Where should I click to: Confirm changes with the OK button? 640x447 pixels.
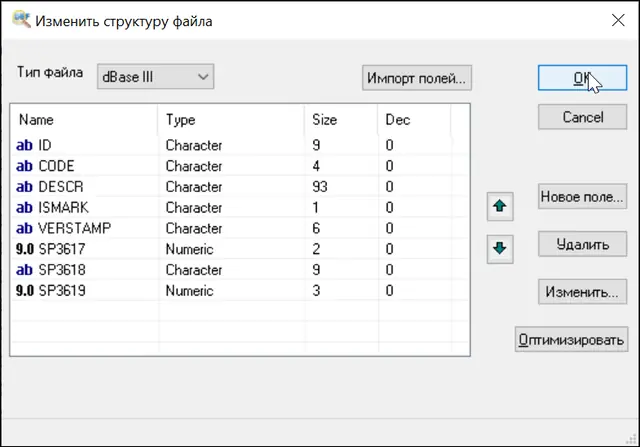pyautogui.click(x=582, y=78)
